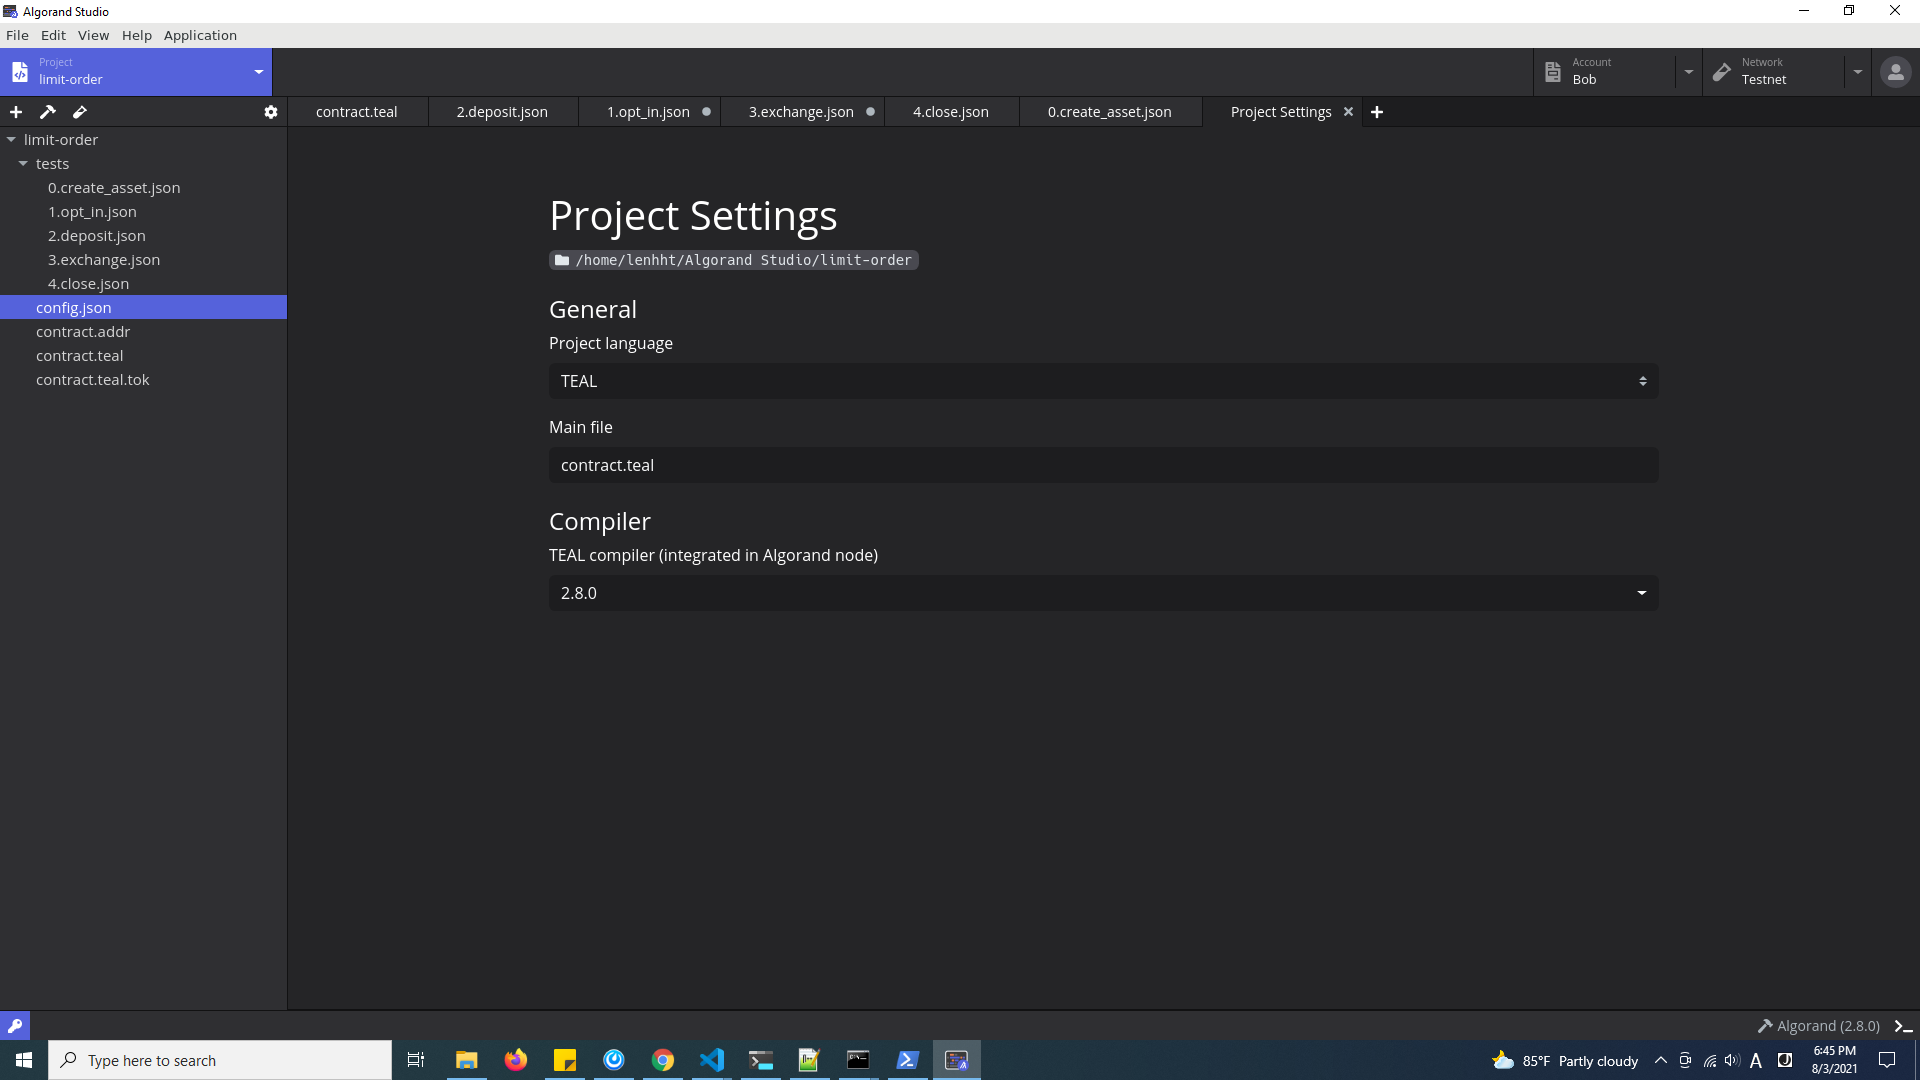Click the wrench icon in the bottom-left corner
1920x1080 pixels.
pyautogui.click(x=15, y=1025)
